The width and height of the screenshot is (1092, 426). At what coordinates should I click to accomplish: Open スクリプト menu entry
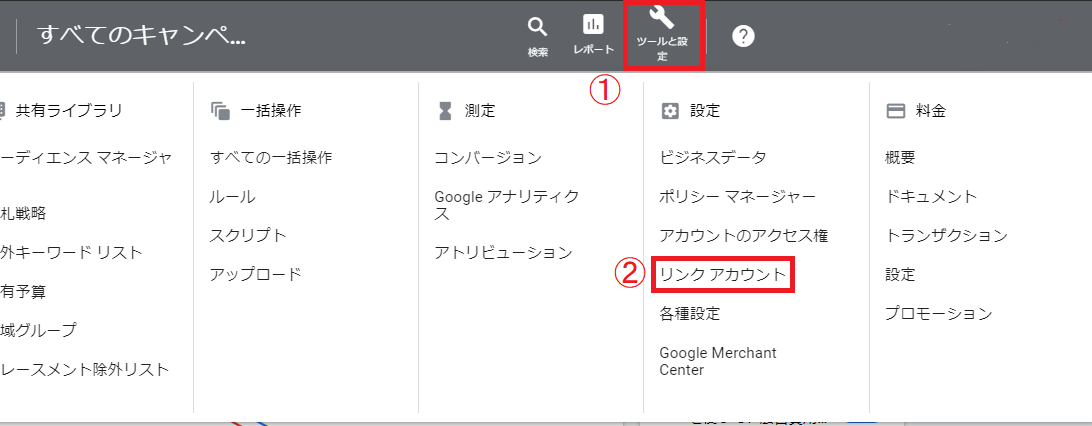tap(248, 235)
